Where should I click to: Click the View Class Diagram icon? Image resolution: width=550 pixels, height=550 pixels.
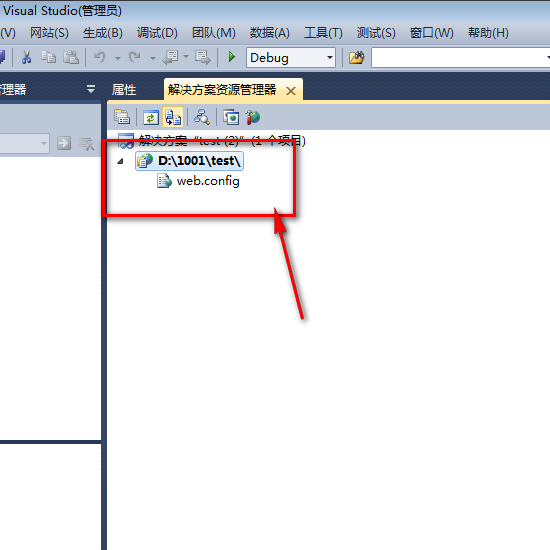[x=202, y=117]
